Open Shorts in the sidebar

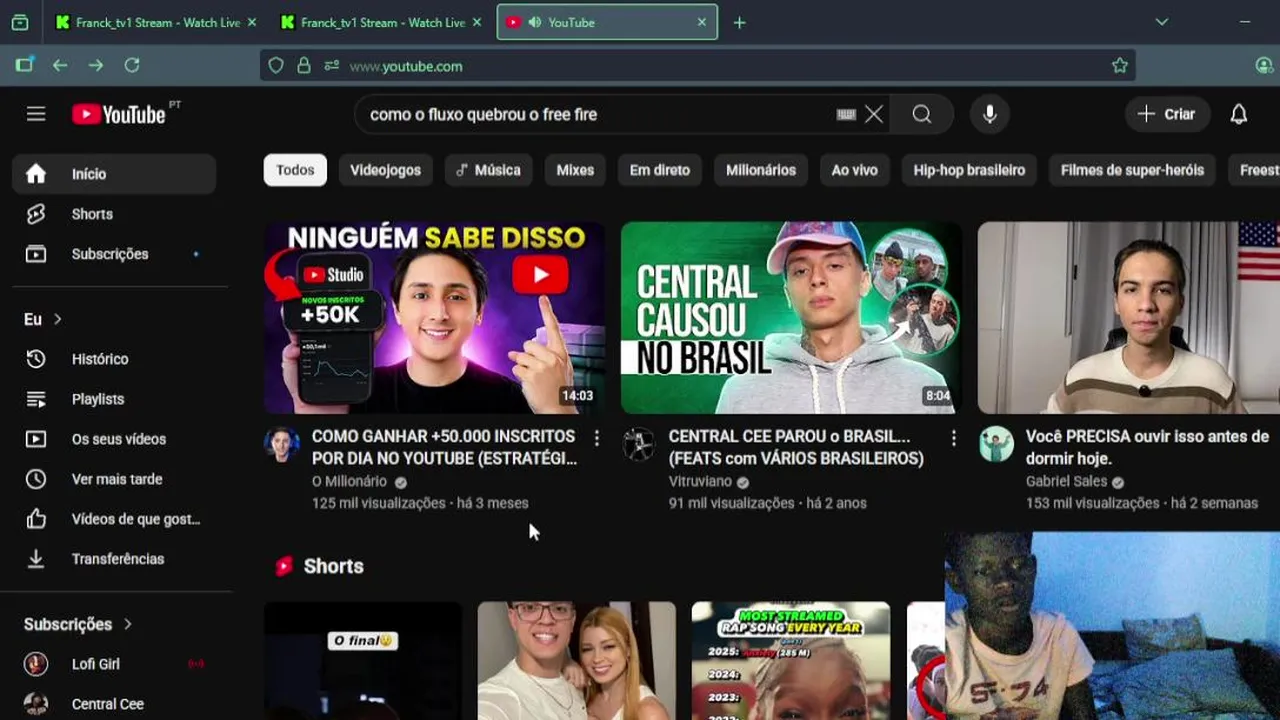(x=114, y=214)
